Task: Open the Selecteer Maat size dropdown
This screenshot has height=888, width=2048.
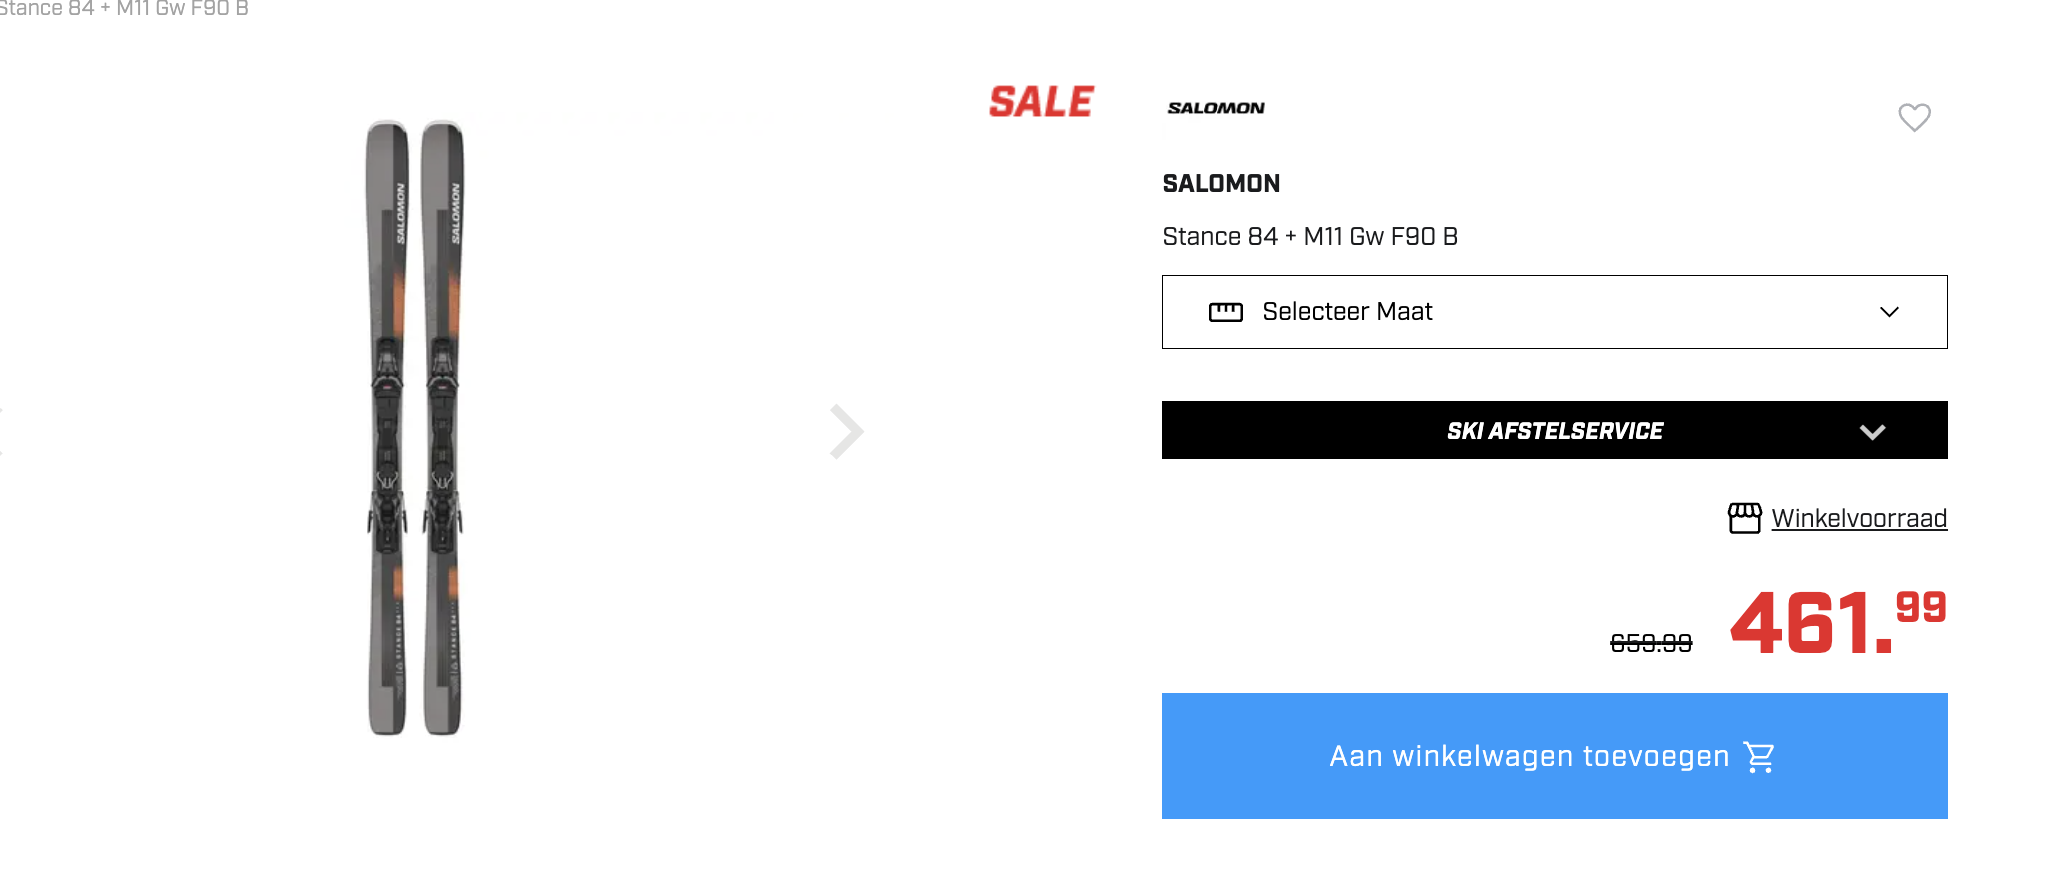Action: pyautogui.click(x=1553, y=312)
